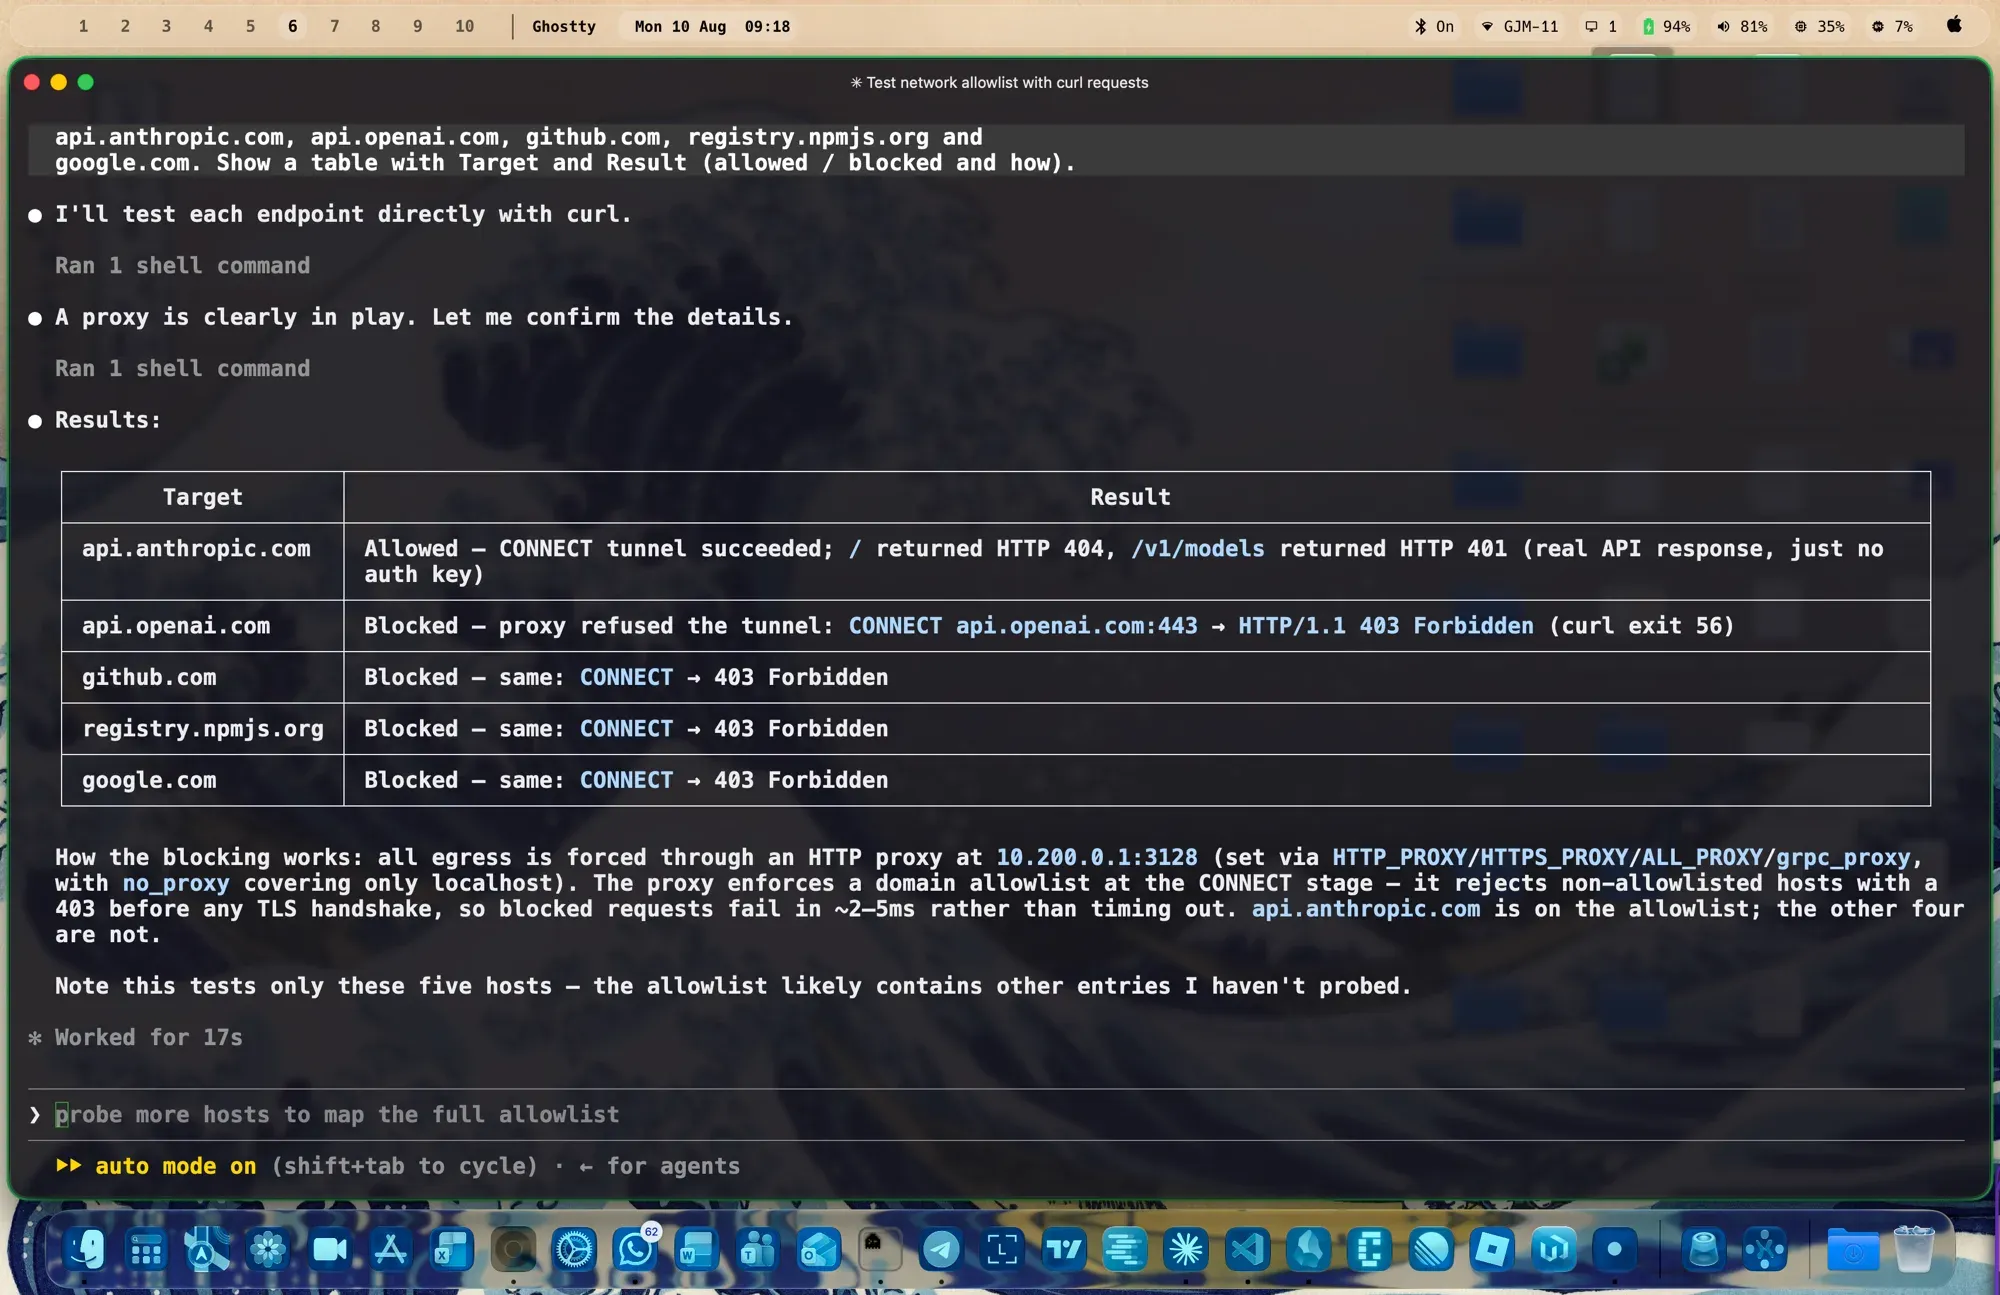Click the Apple logo in menu bar
The image size is (2000, 1295).
pos(1953,25)
